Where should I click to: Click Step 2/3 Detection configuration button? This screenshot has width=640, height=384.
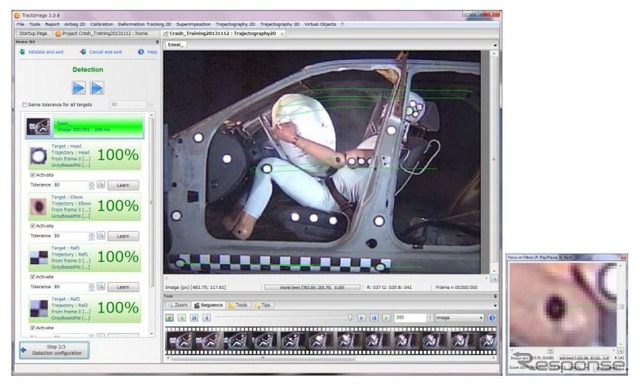tap(54, 350)
